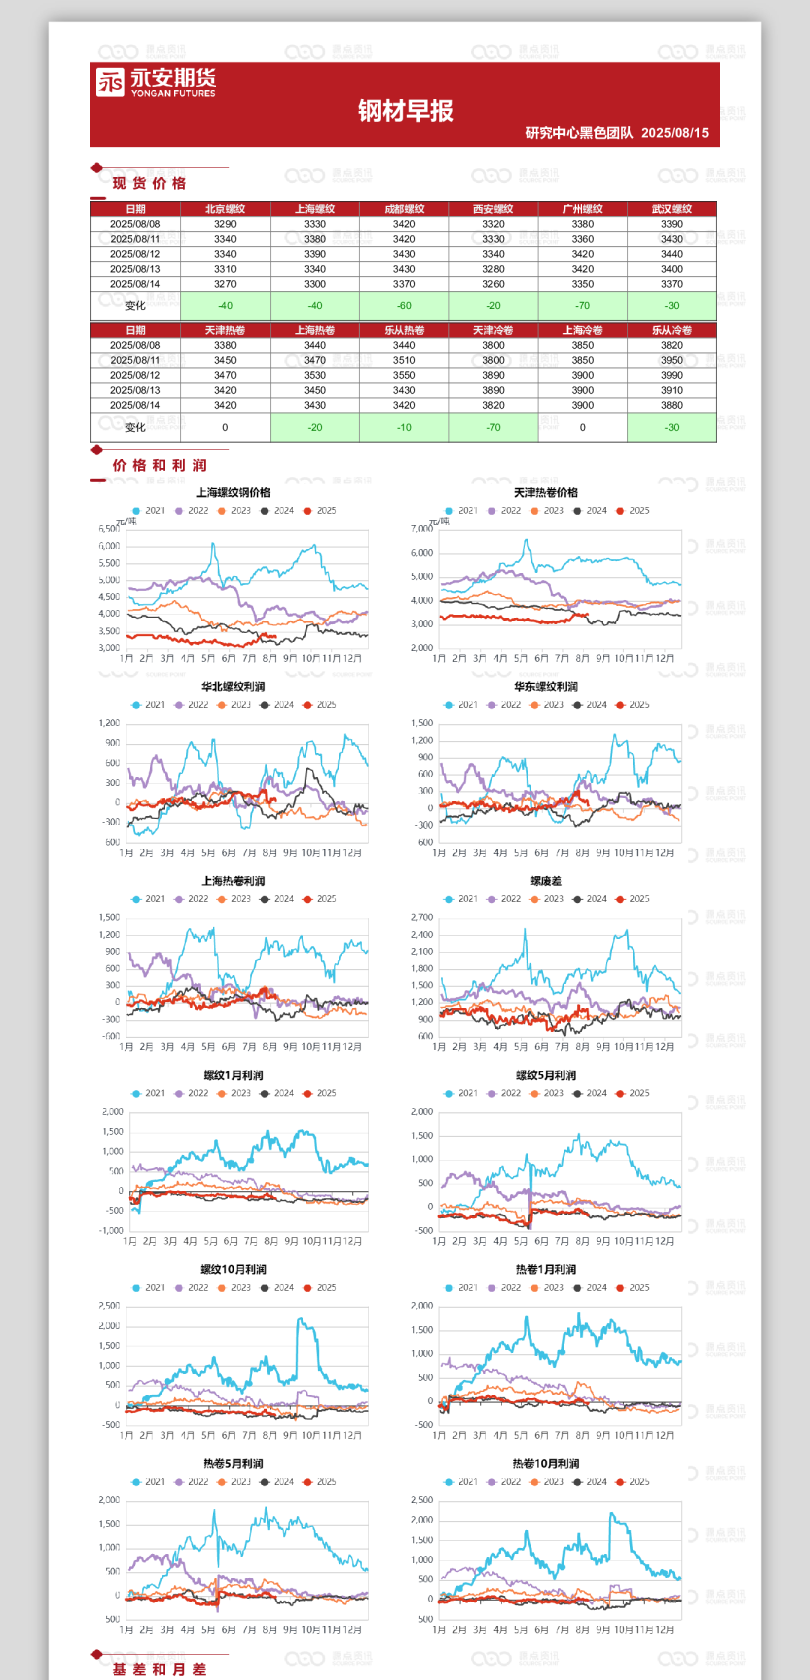Image resolution: width=810 pixels, height=1680 pixels.
Task: Select the 天津冷卷 column header
Action: [493, 330]
